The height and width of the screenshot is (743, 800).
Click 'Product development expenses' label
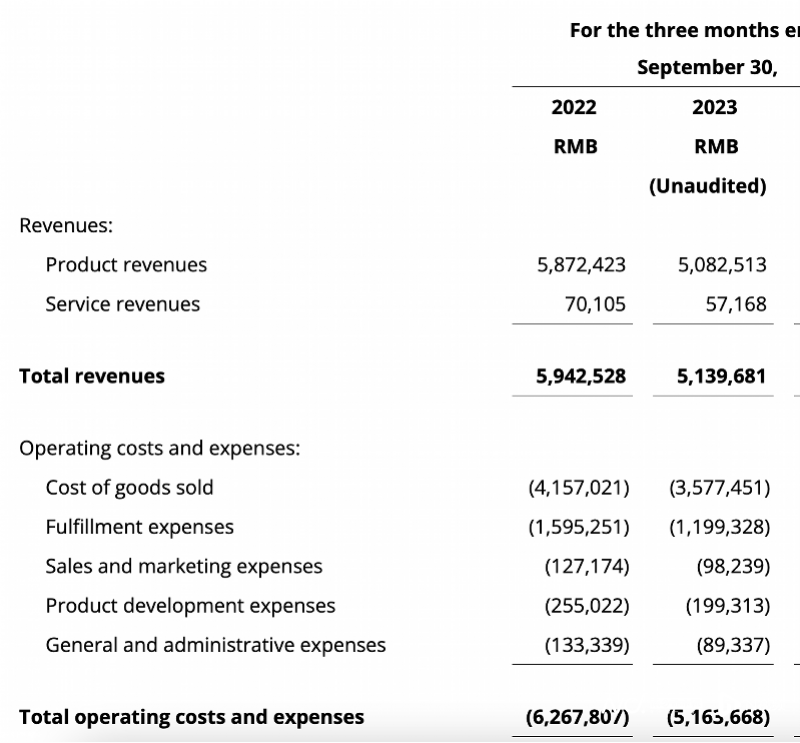pos(190,605)
